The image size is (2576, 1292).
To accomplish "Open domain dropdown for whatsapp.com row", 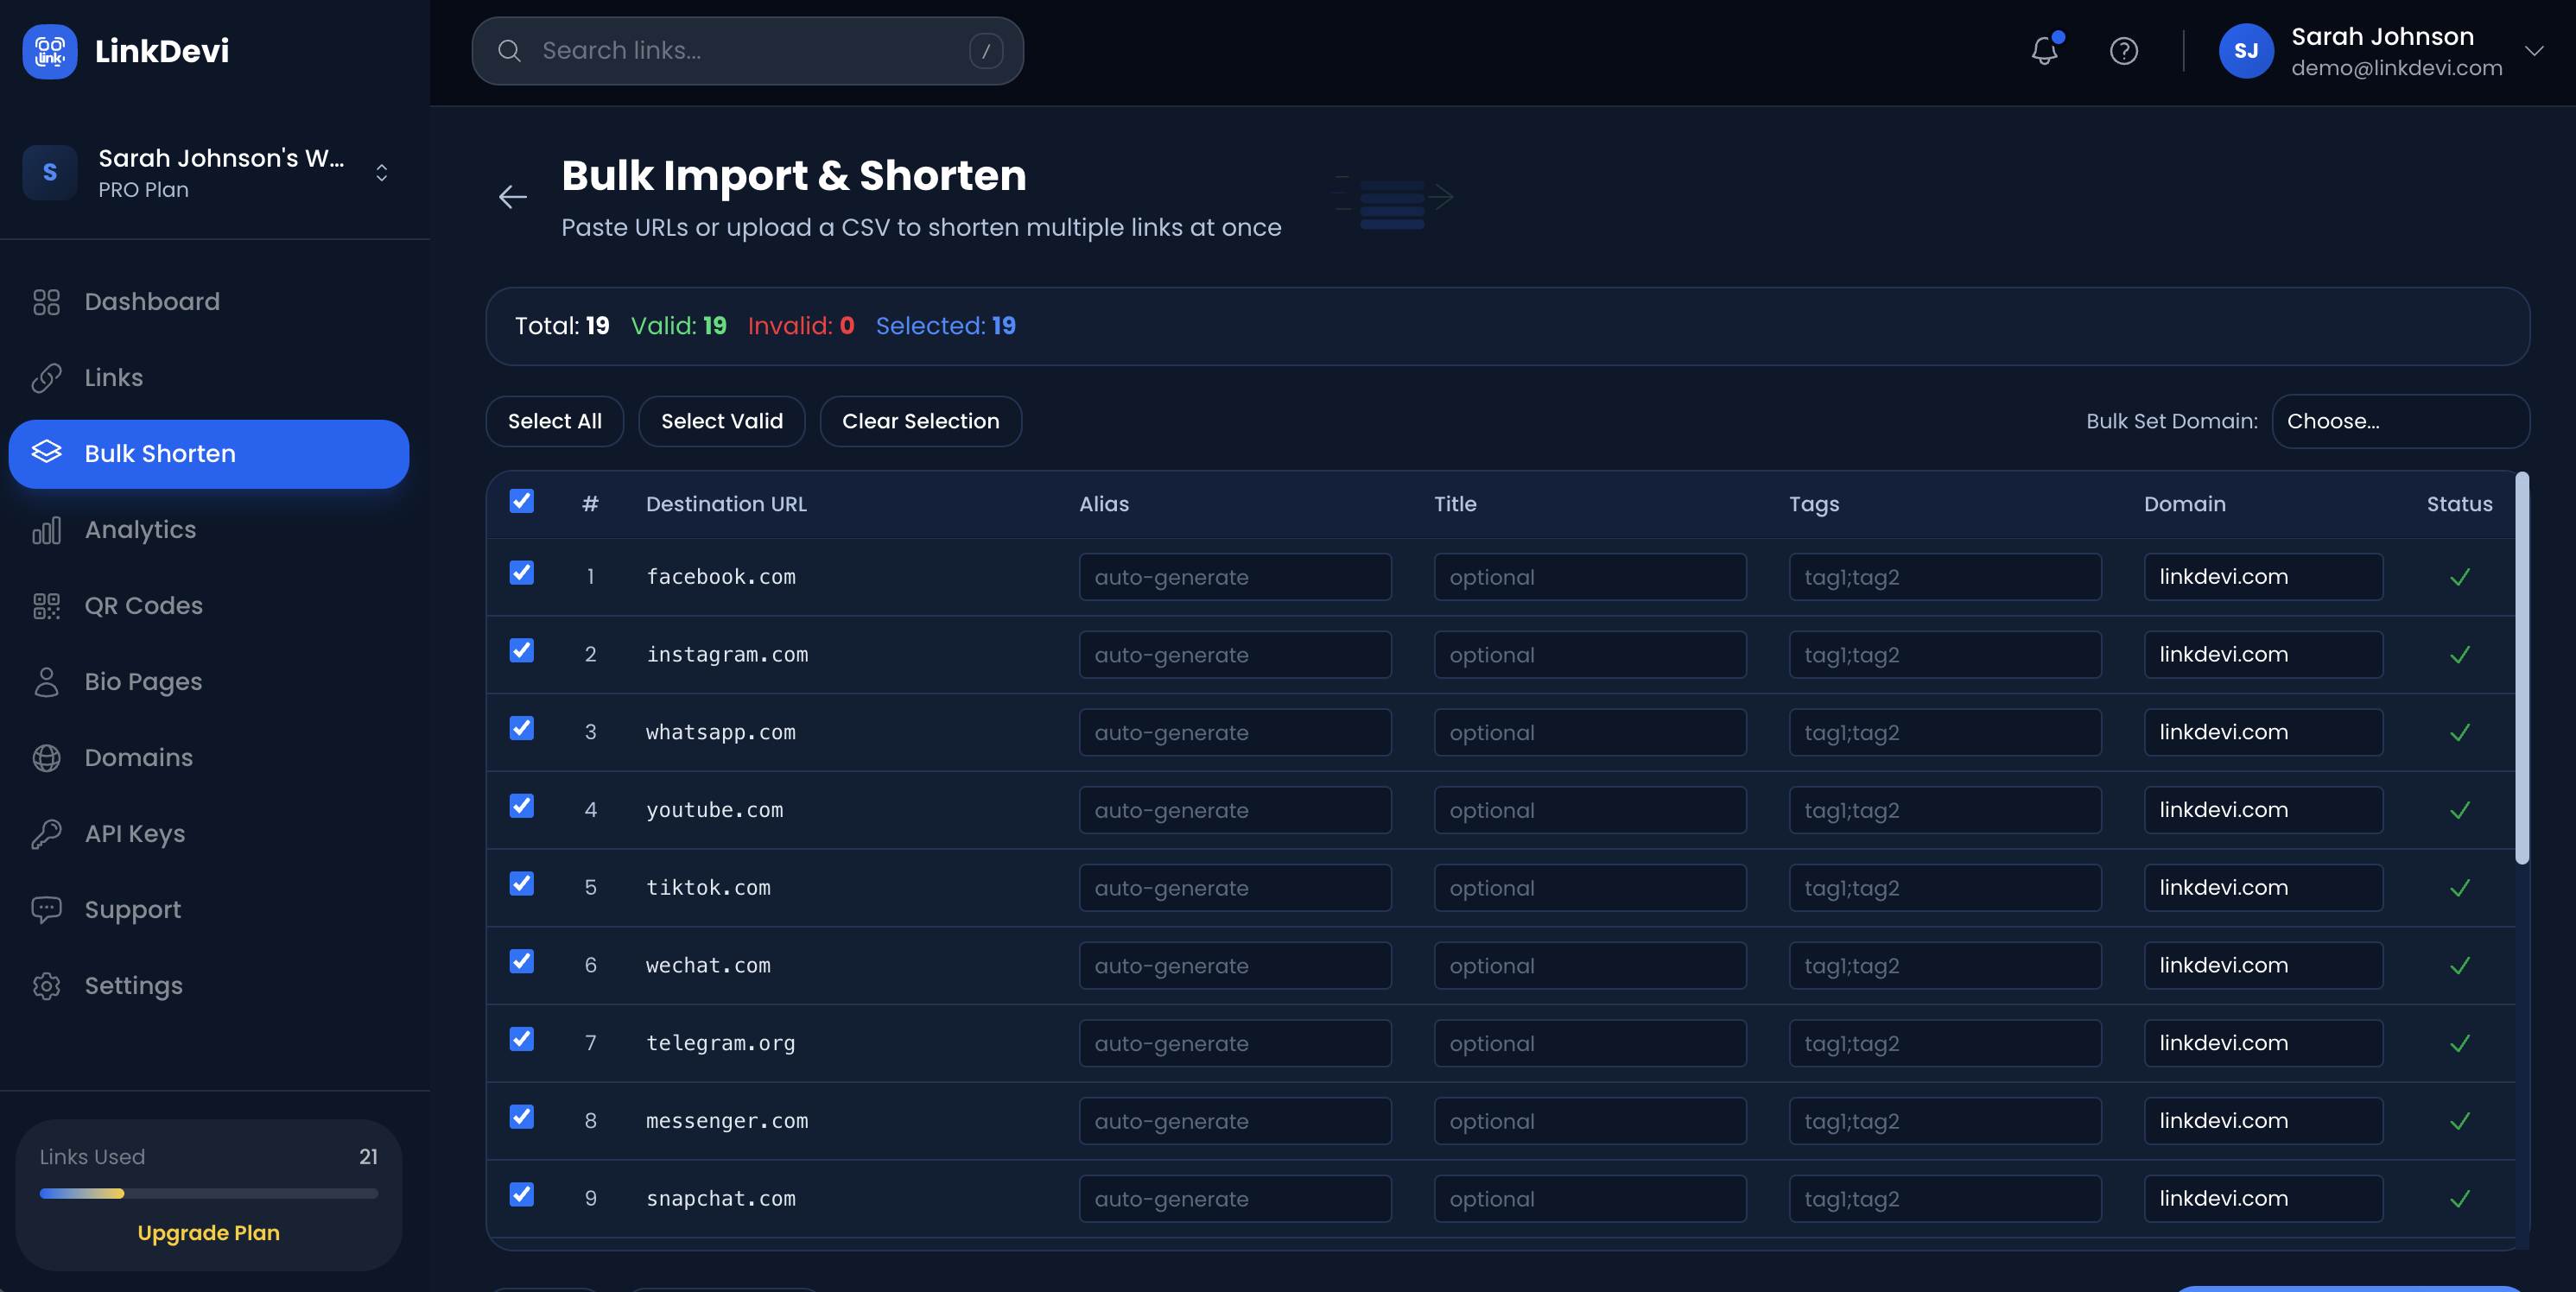I will pos(2262,732).
